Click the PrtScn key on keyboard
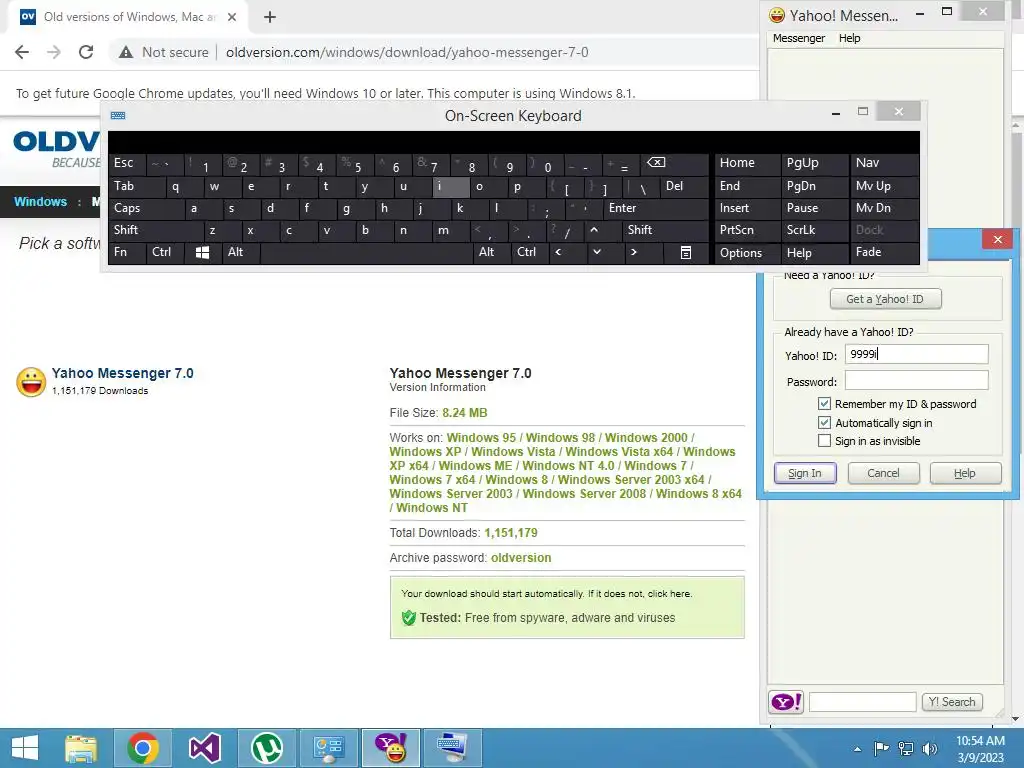This screenshot has width=1024, height=768. click(747, 230)
